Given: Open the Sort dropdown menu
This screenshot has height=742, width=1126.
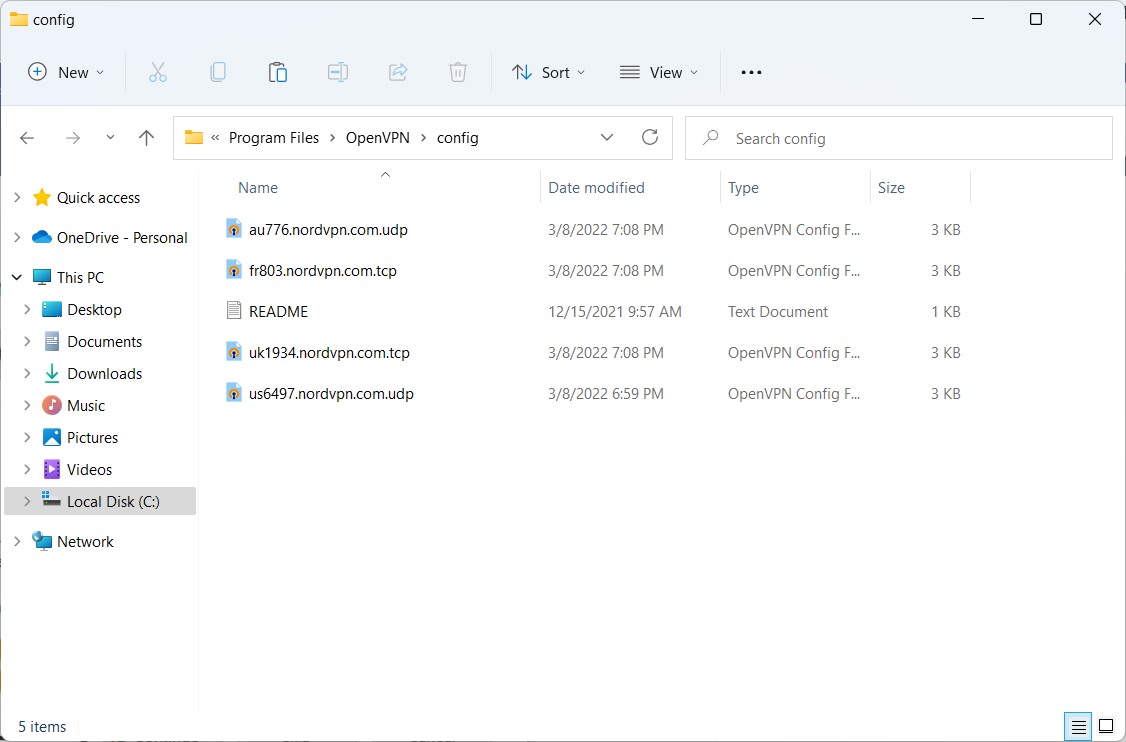Looking at the screenshot, I should click(x=548, y=72).
